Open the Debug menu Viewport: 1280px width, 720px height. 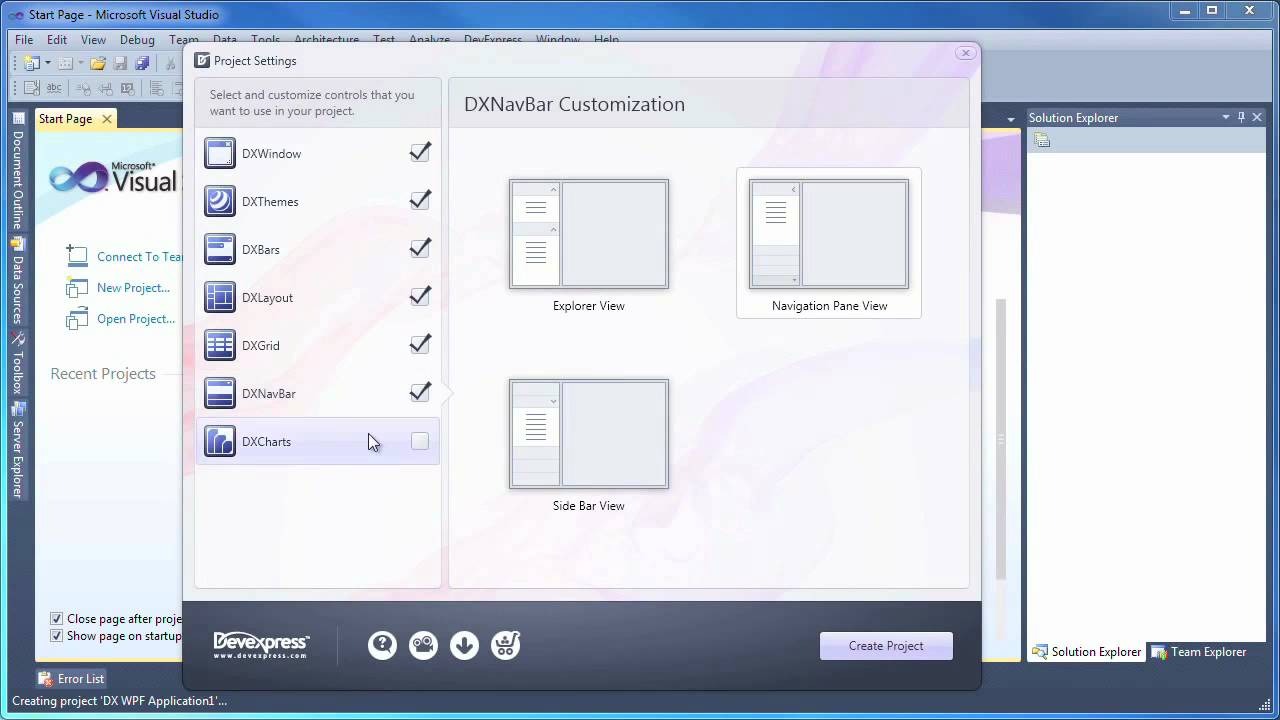click(x=137, y=40)
